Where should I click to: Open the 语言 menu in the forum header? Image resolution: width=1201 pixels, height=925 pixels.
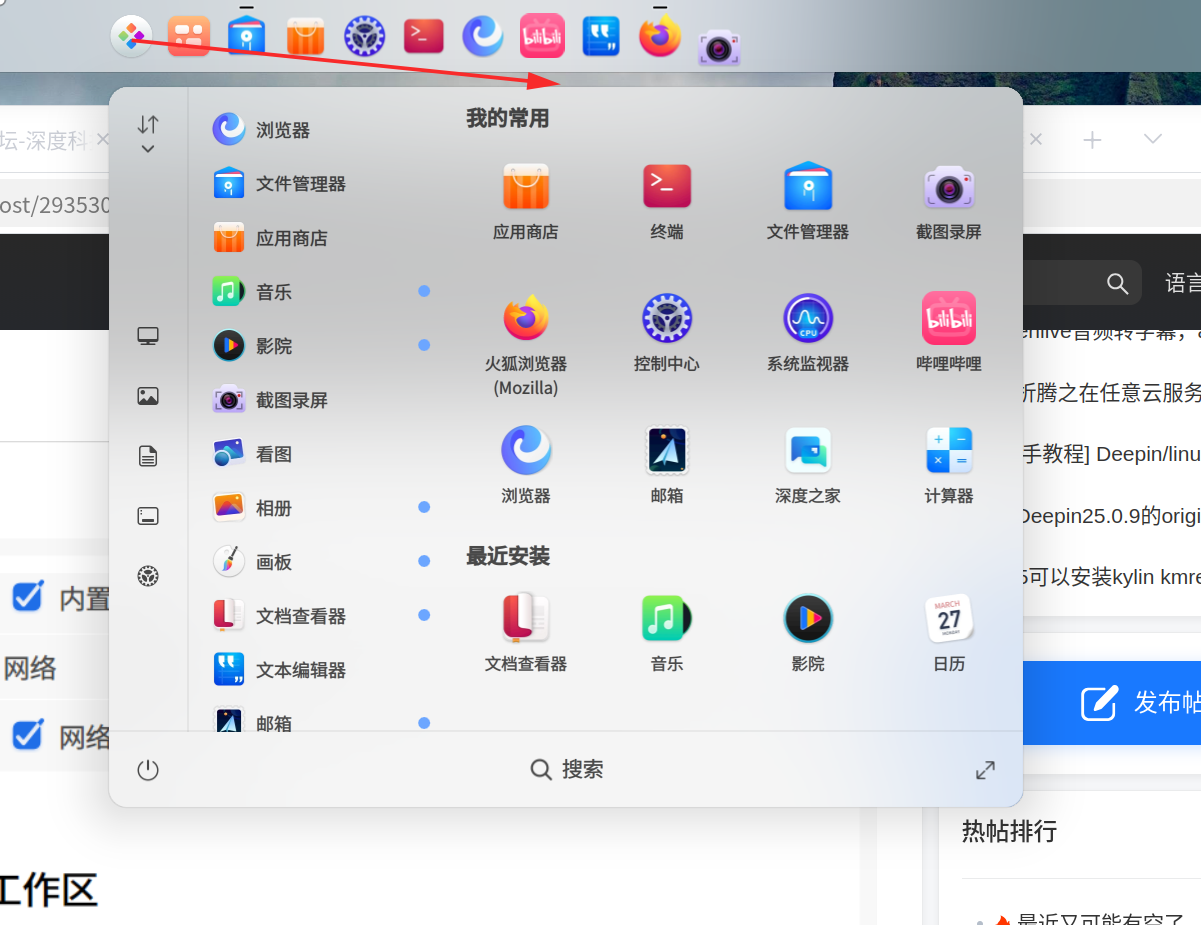point(1183,283)
